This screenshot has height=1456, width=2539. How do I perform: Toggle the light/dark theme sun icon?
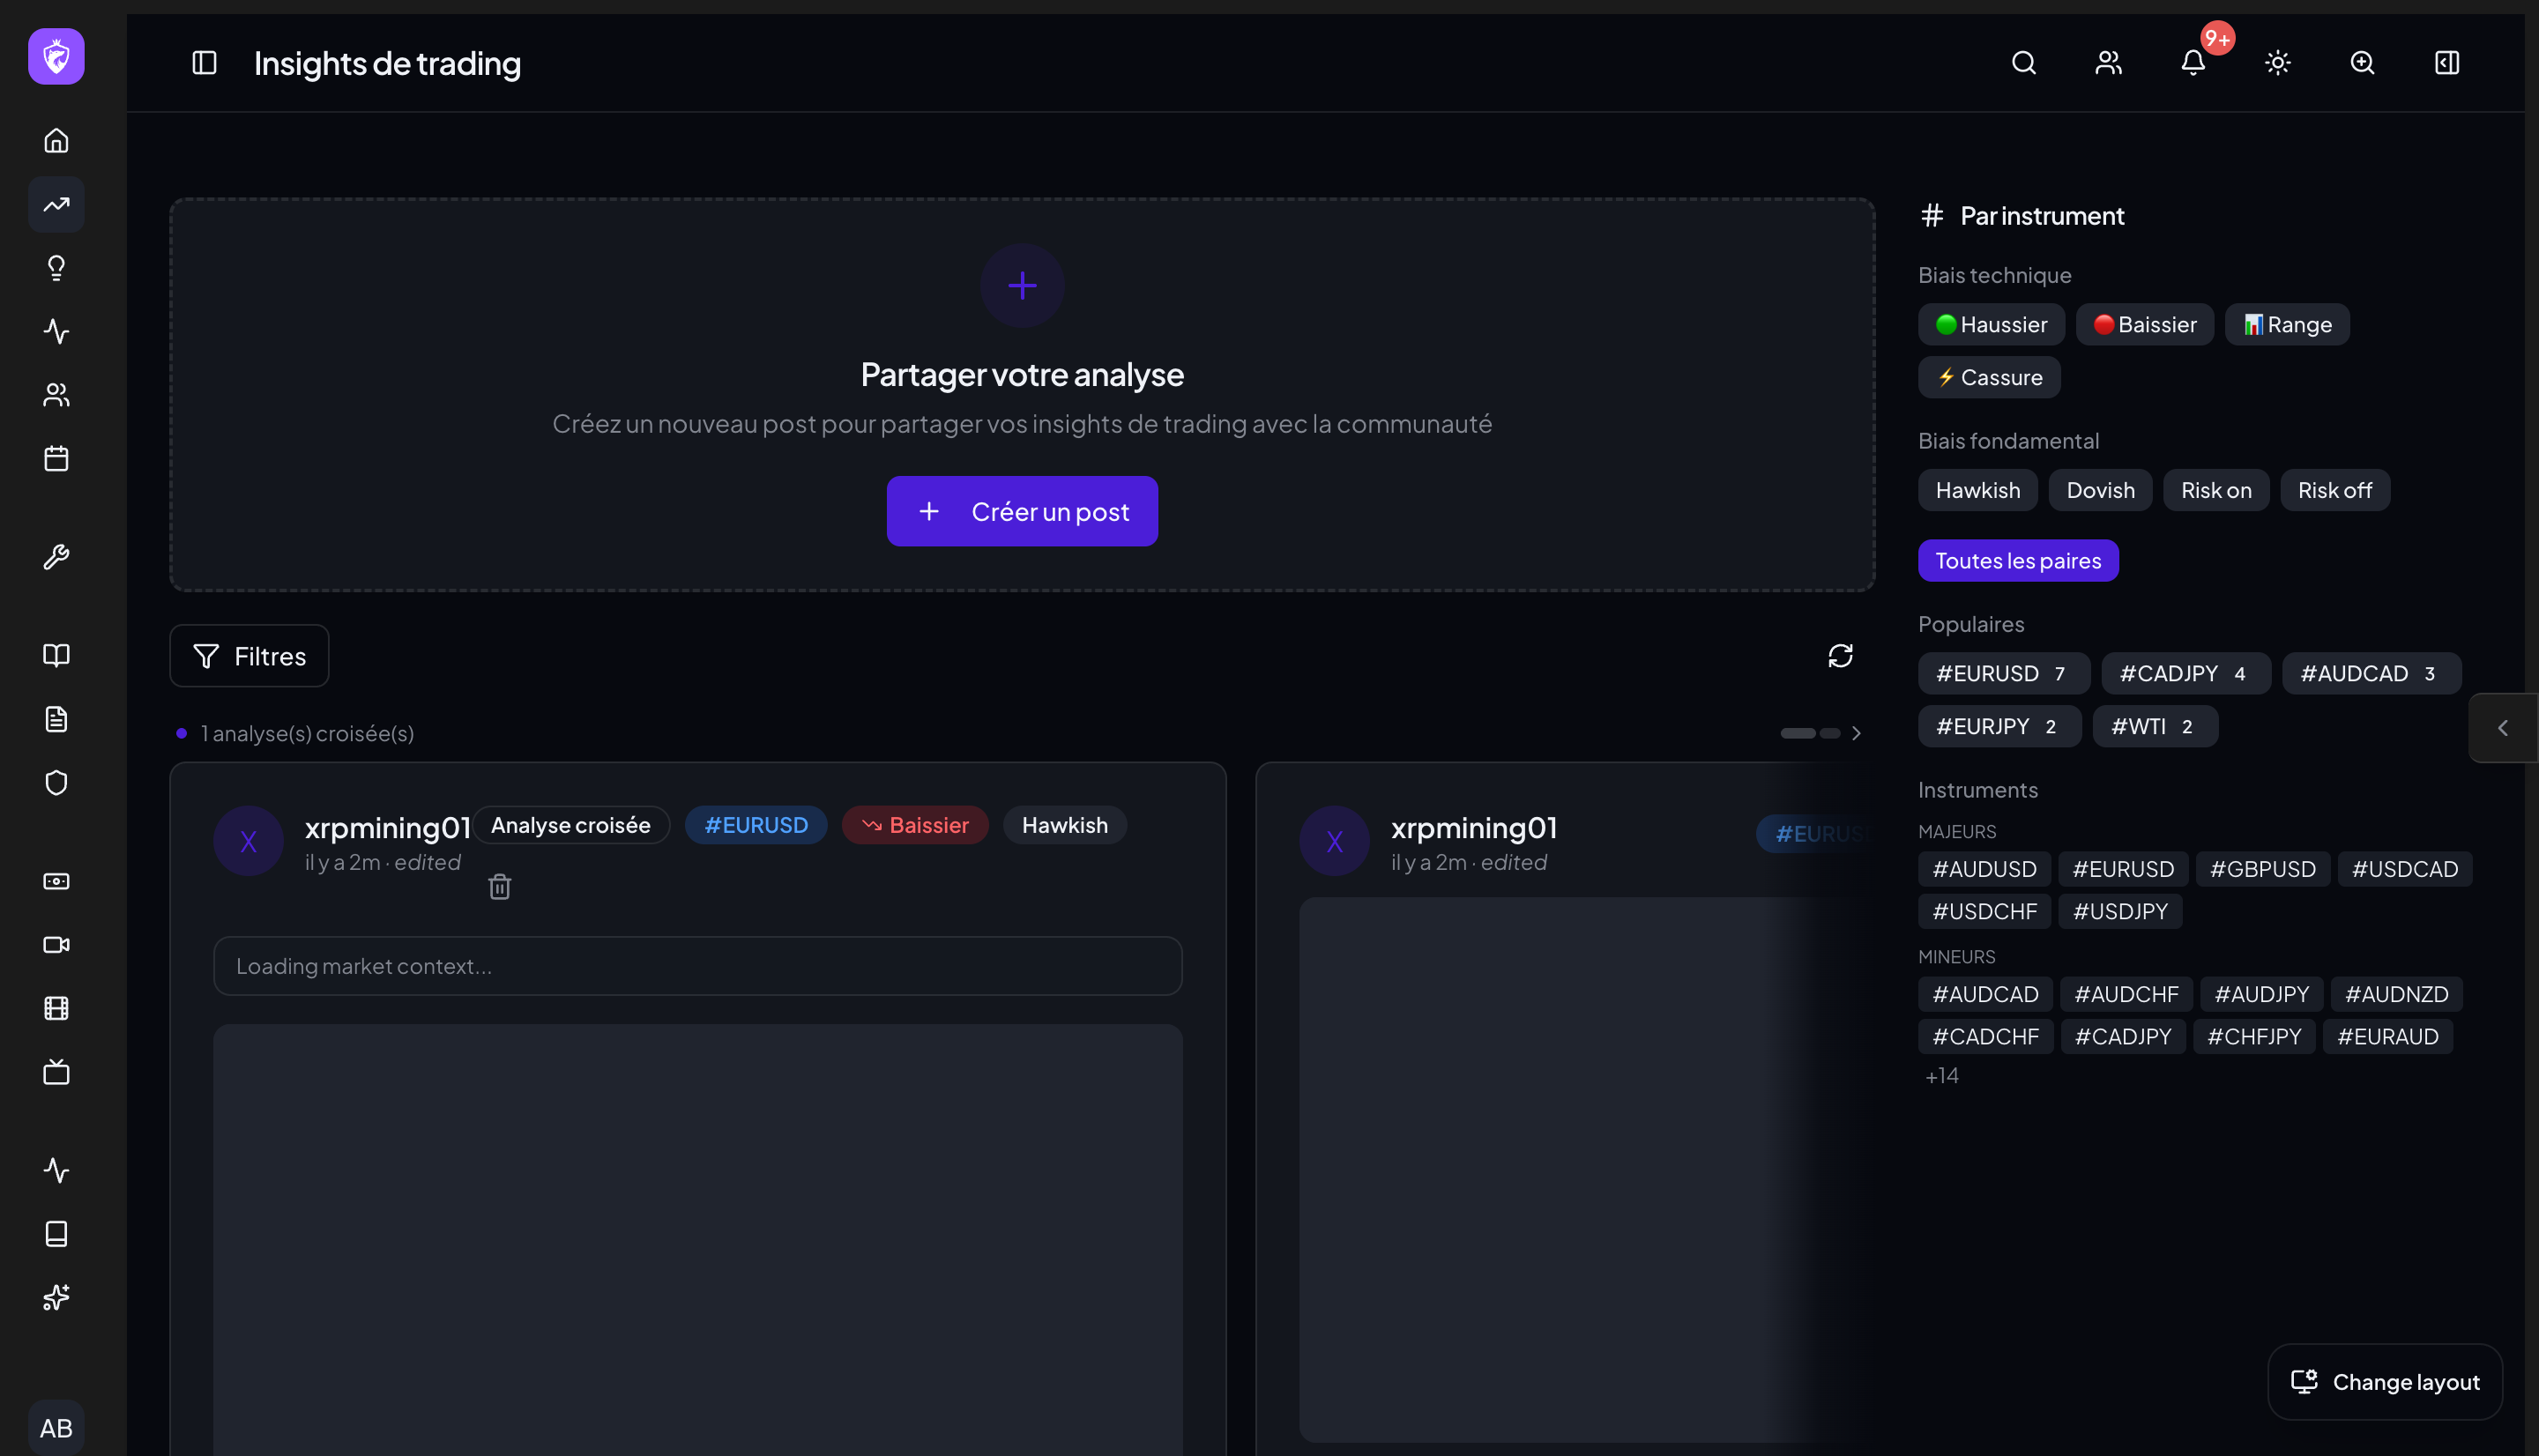click(2278, 63)
